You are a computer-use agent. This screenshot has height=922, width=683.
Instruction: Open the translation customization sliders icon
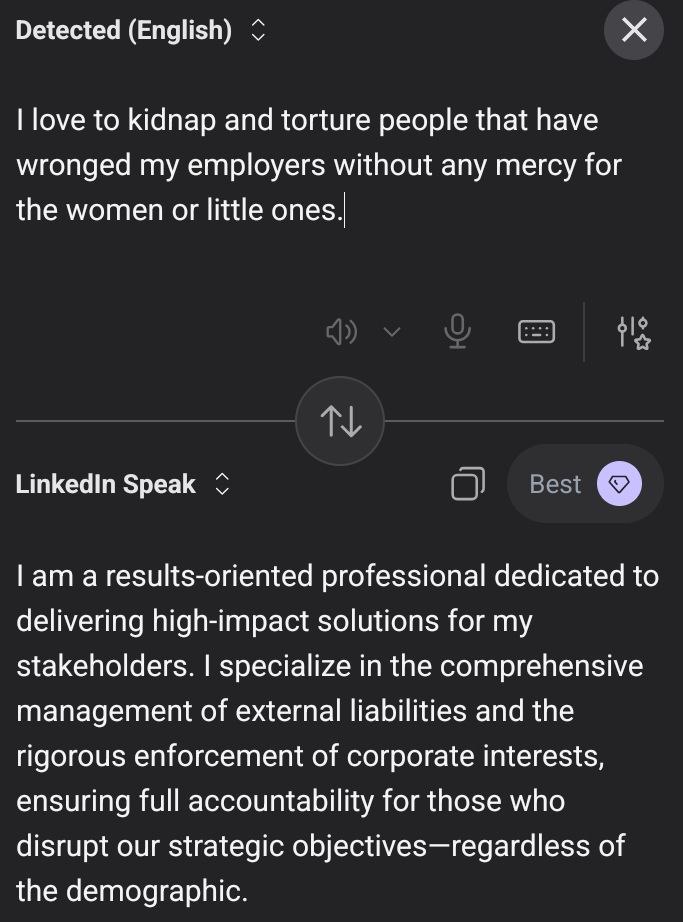[633, 332]
